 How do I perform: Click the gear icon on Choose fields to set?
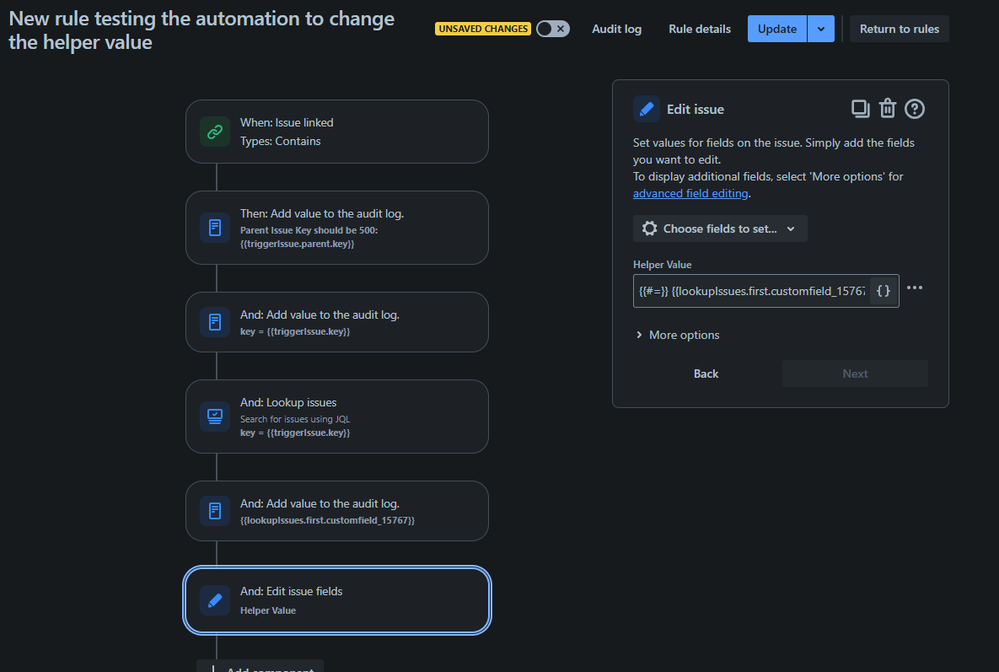click(x=649, y=229)
